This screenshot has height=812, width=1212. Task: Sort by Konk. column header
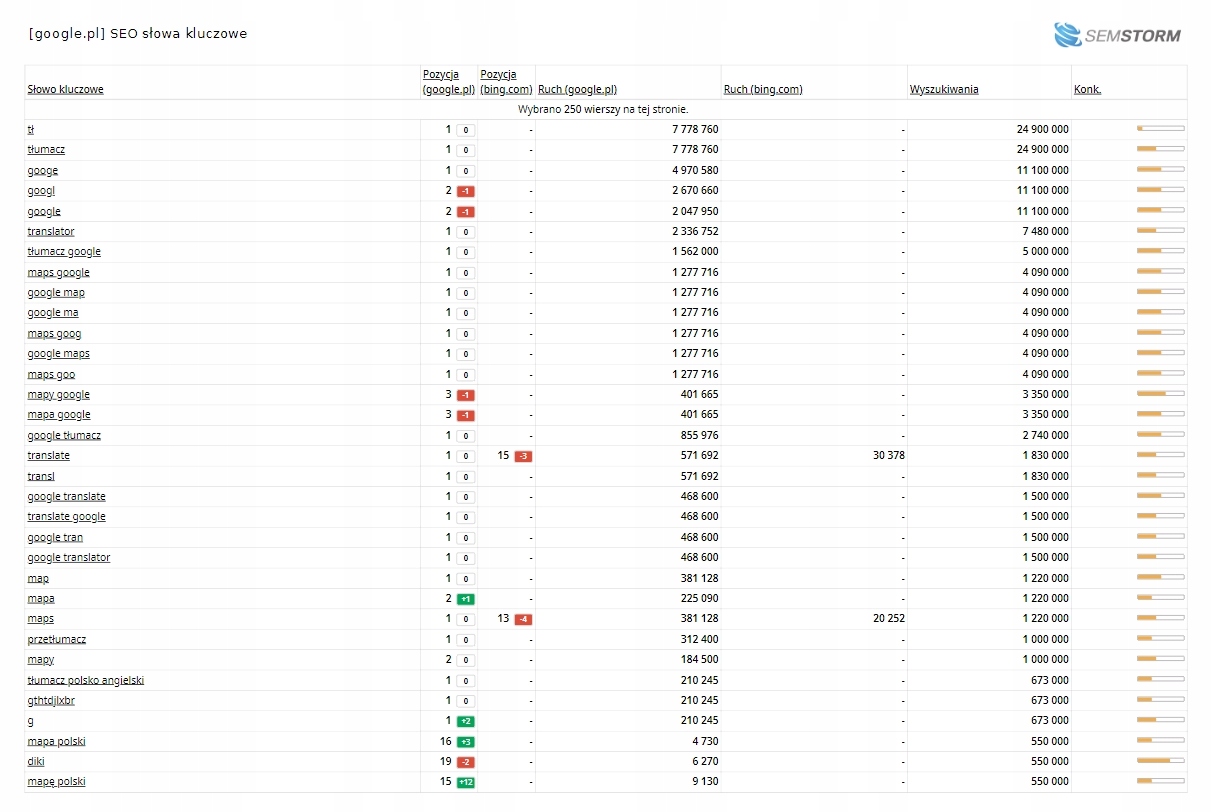[1087, 90]
